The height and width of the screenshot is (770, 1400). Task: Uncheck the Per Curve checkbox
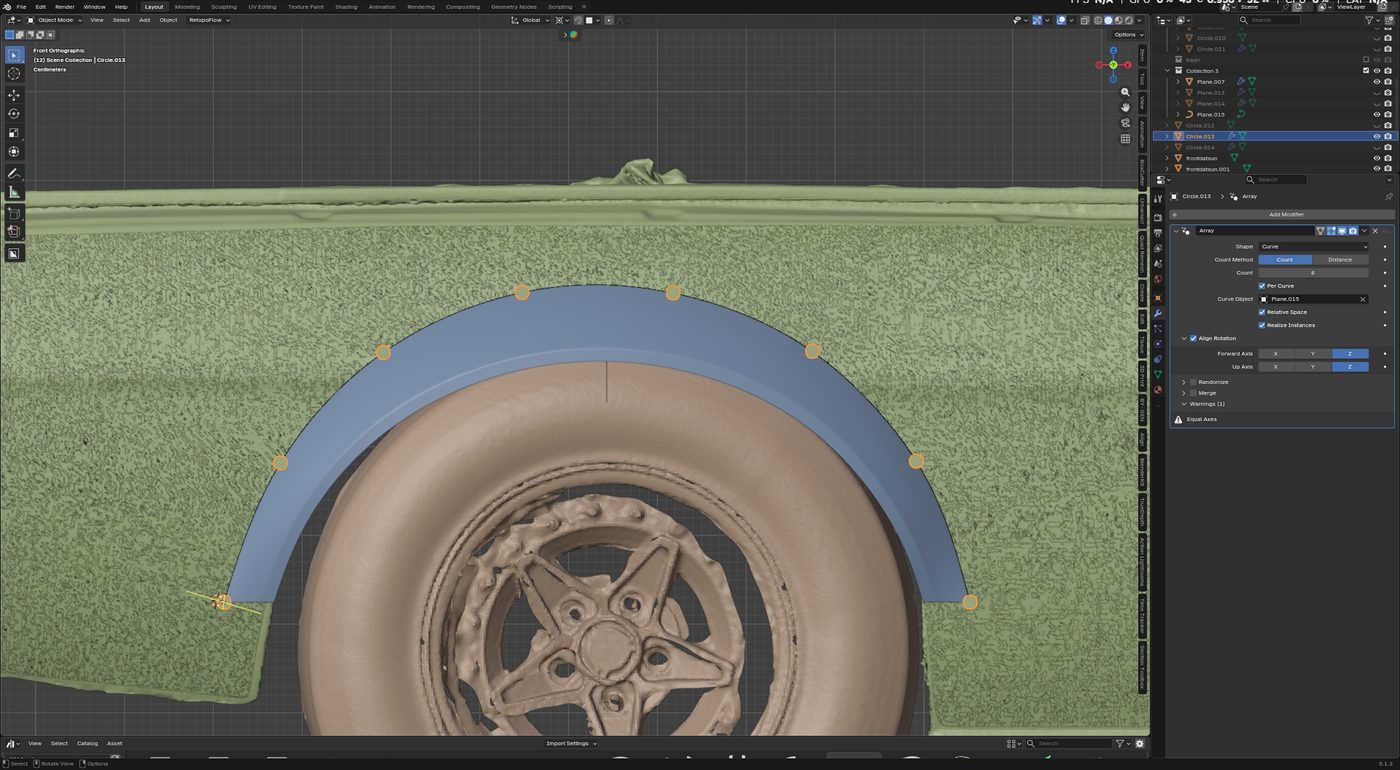(1262, 286)
